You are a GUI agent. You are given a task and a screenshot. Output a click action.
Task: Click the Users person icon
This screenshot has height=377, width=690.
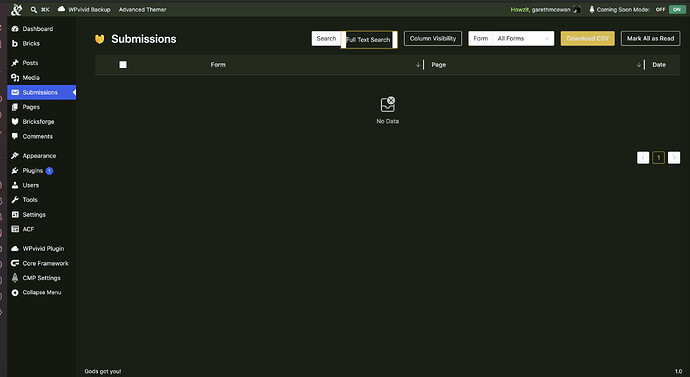pyautogui.click(x=15, y=185)
